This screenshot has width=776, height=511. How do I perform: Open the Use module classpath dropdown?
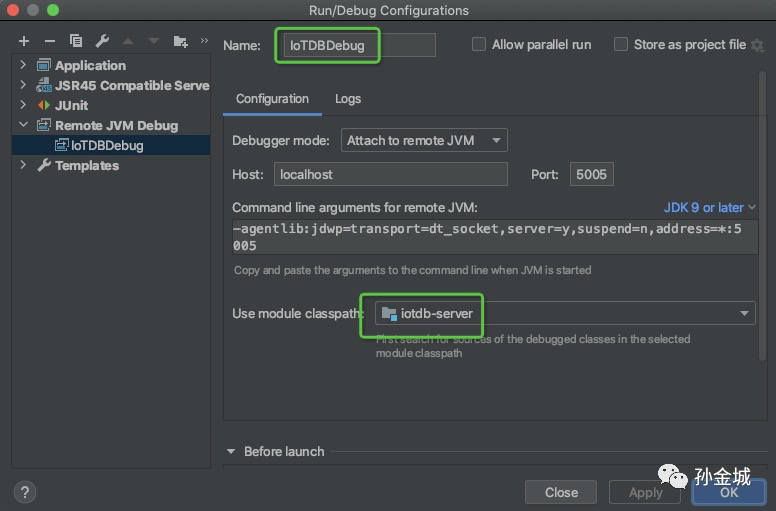coord(565,314)
